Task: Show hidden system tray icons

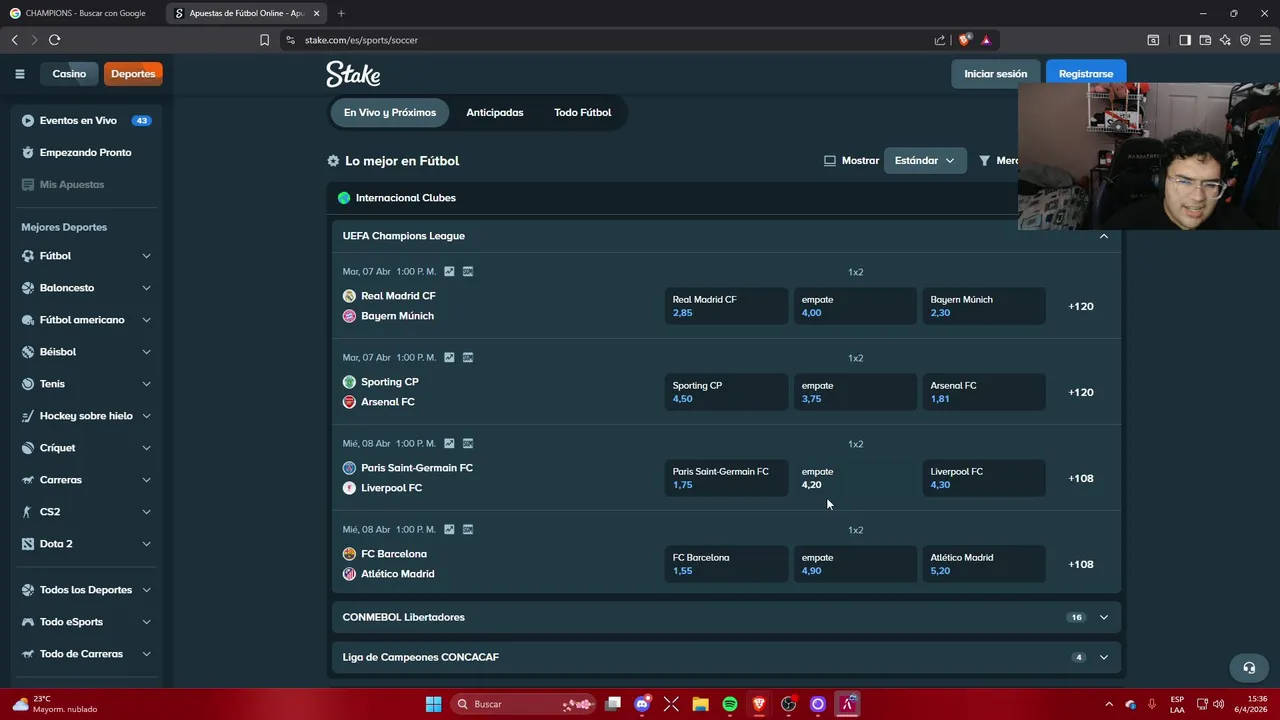Action: (1108, 704)
